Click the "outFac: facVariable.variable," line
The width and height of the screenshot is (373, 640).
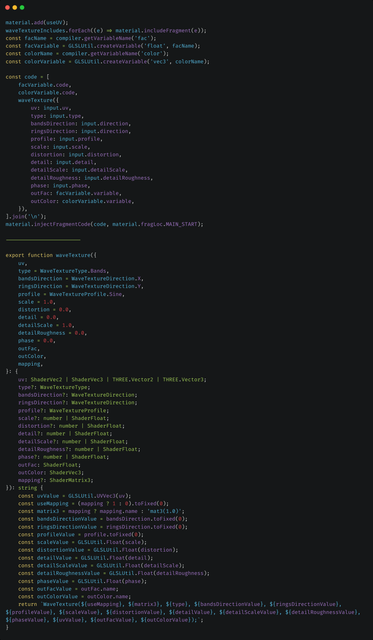(x=76, y=193)
